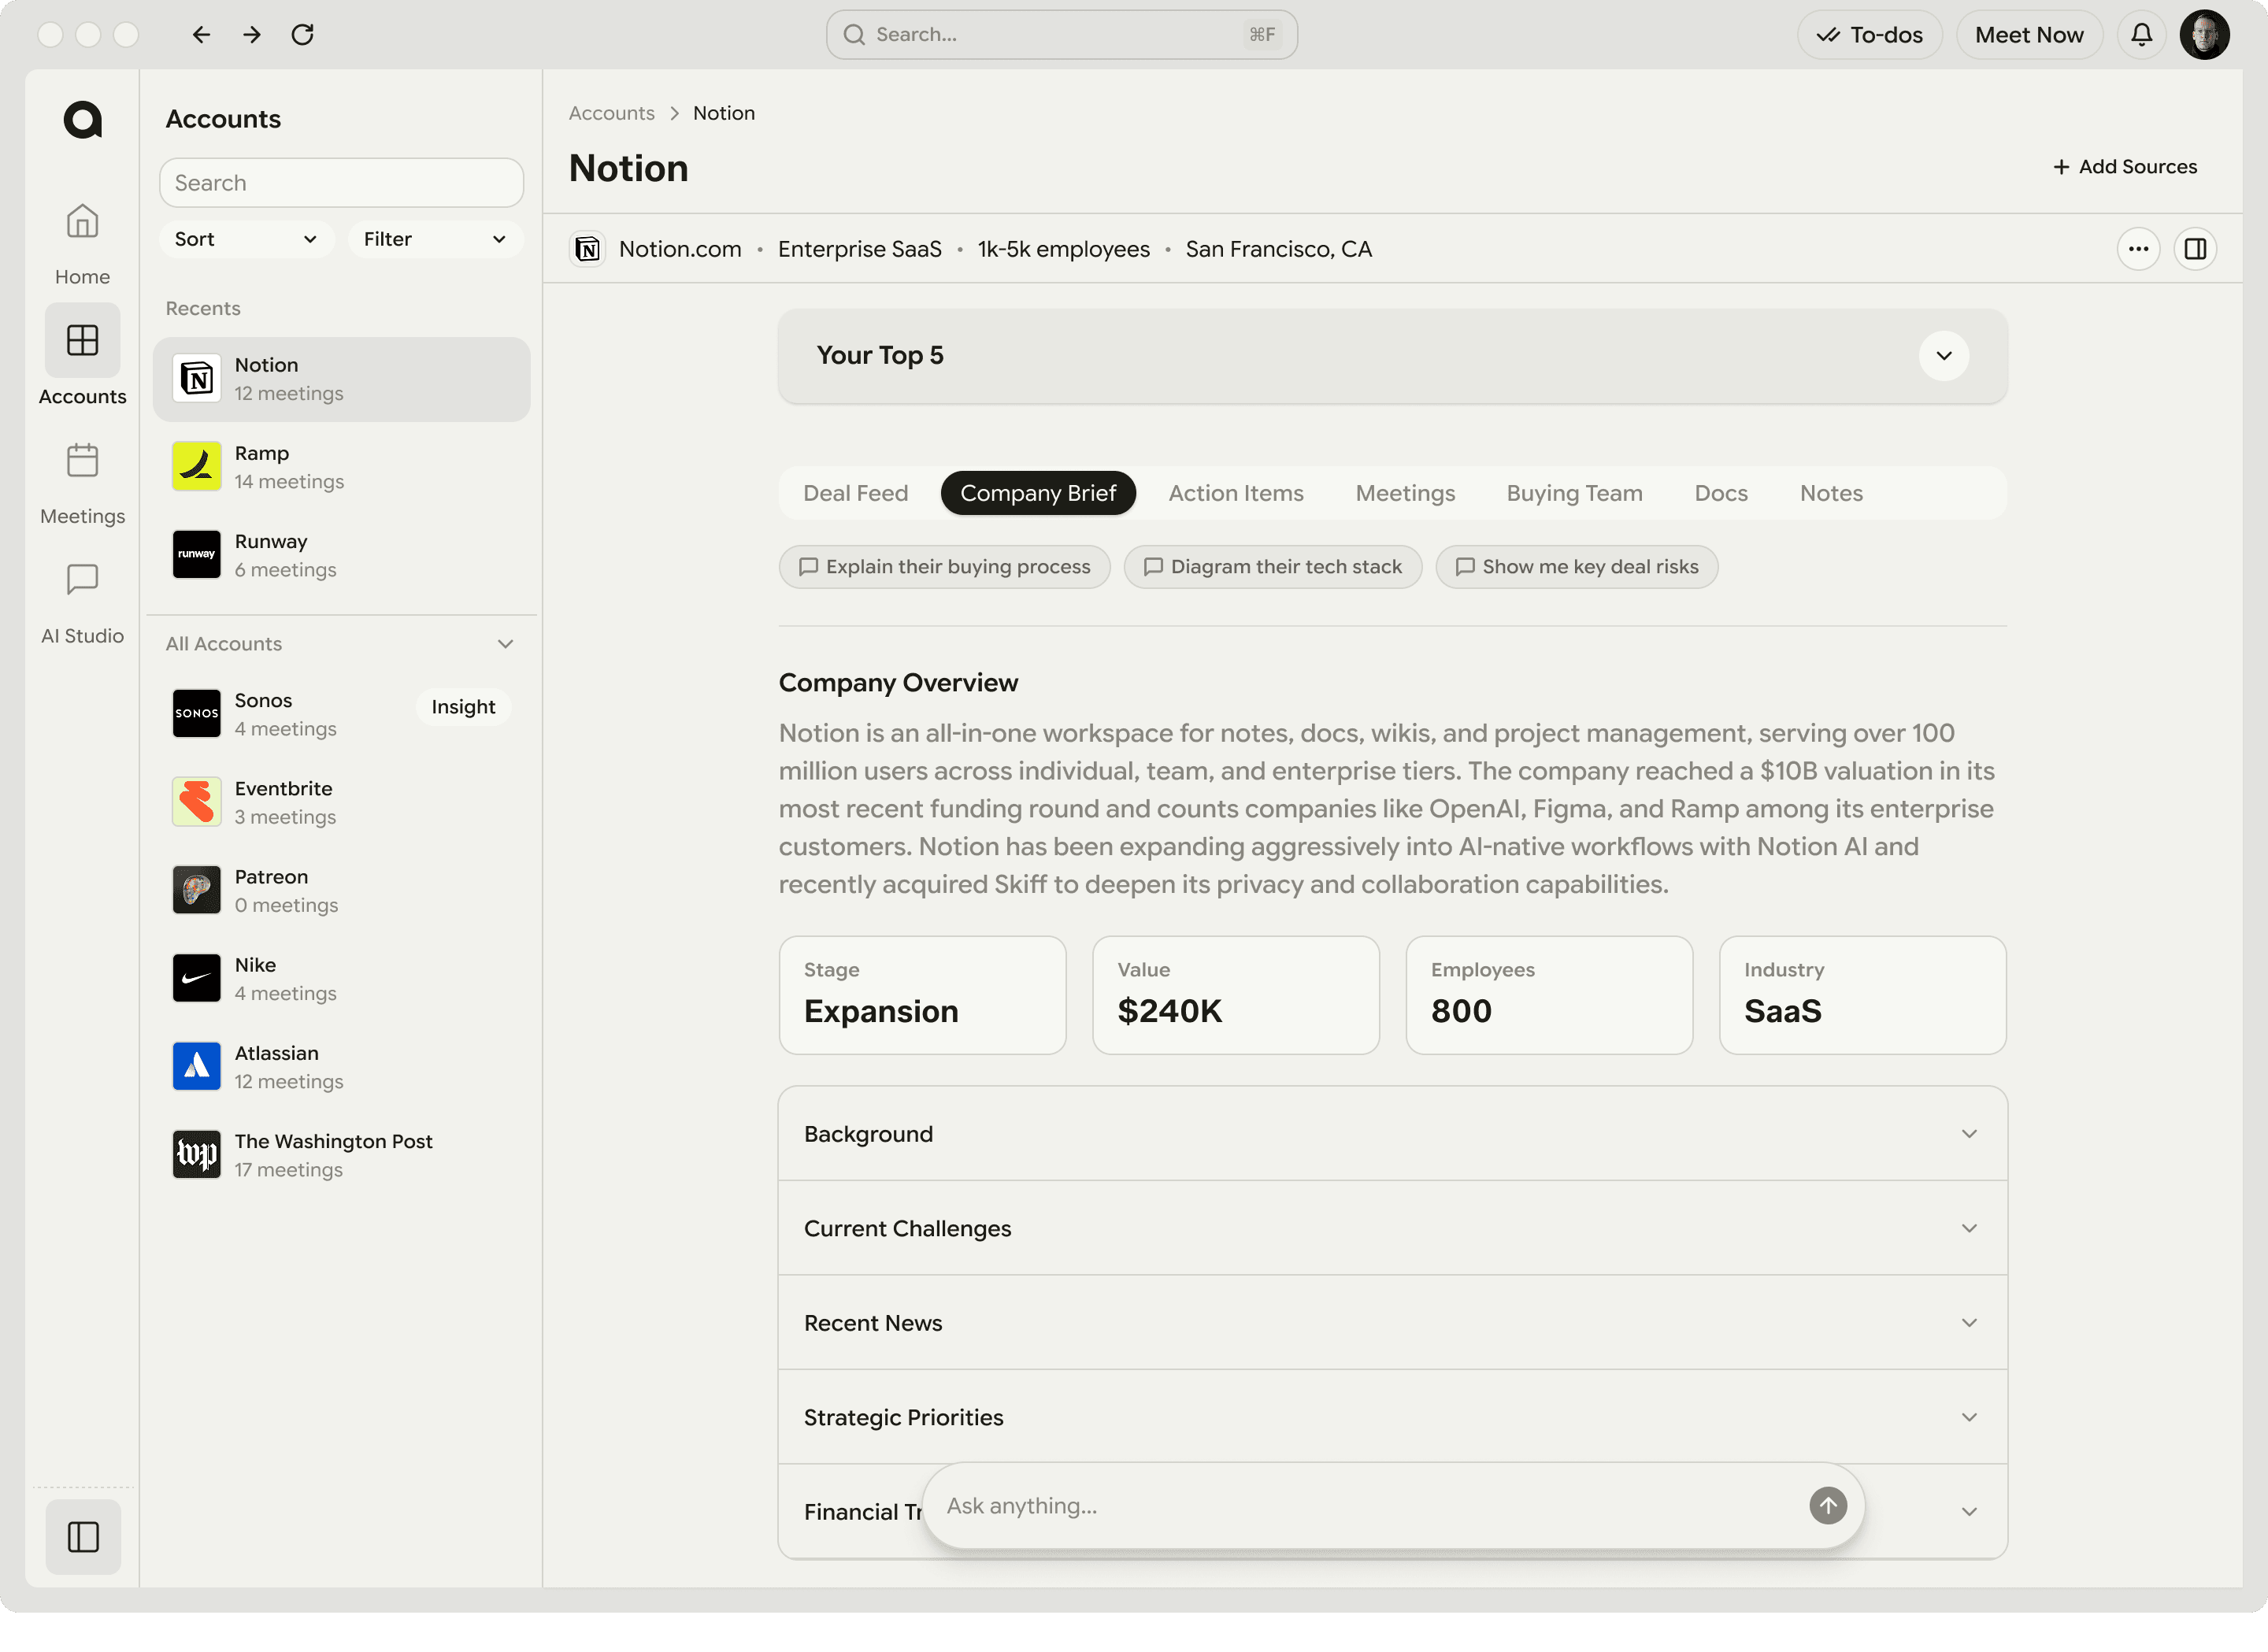Collapse the All Accounts list
Viewport: 2268px width, 1652px height.
[506, 644]
